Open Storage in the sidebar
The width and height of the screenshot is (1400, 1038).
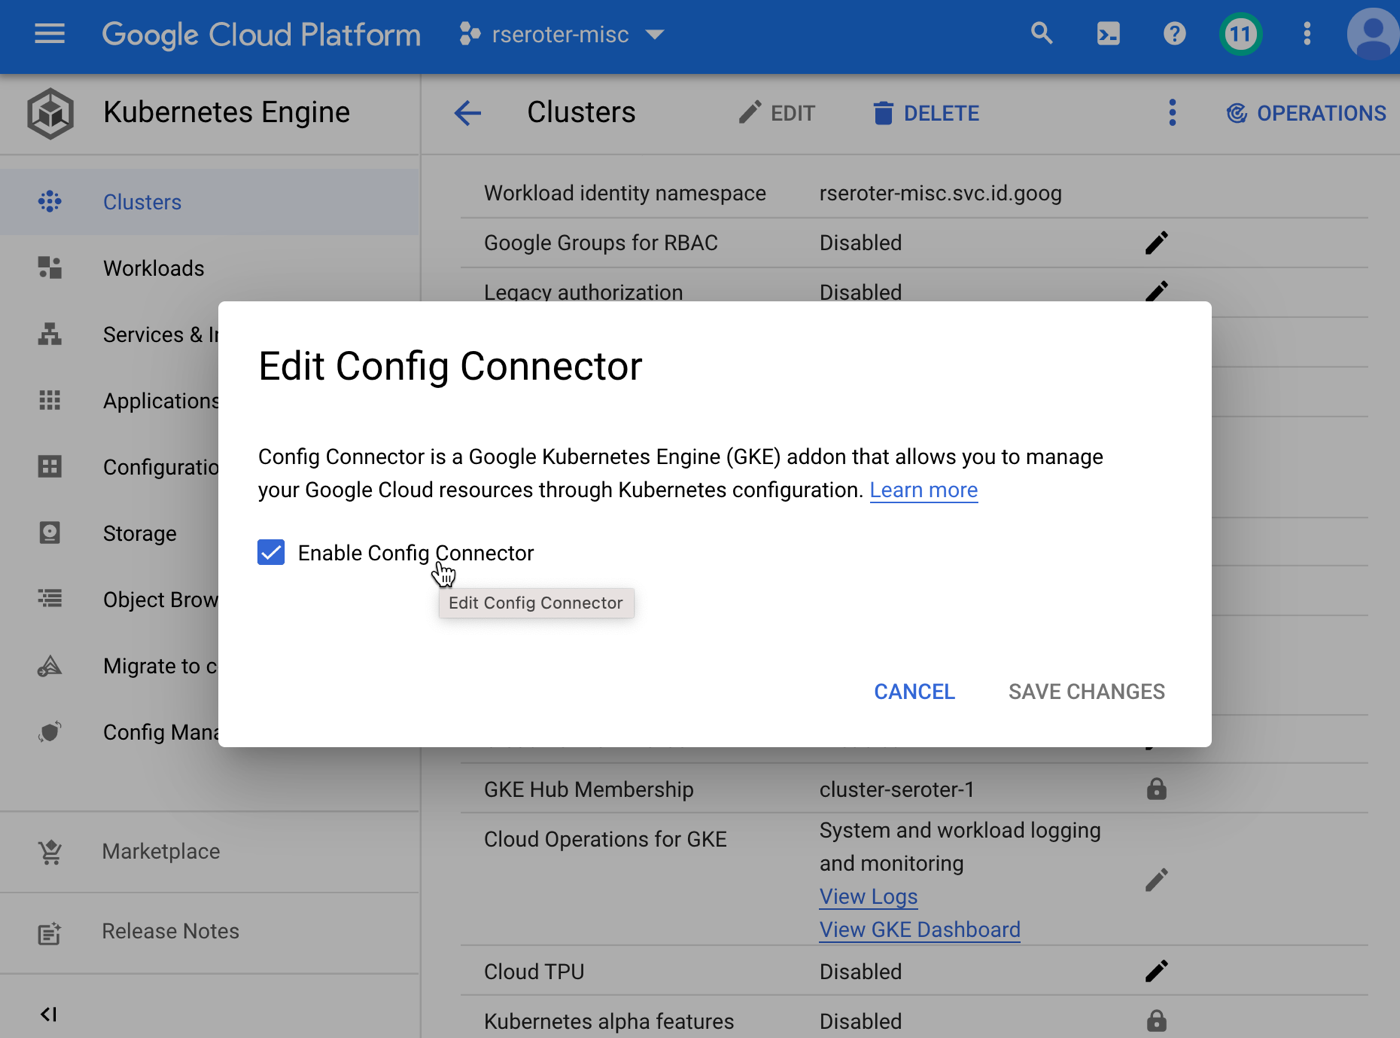(139, 533)
